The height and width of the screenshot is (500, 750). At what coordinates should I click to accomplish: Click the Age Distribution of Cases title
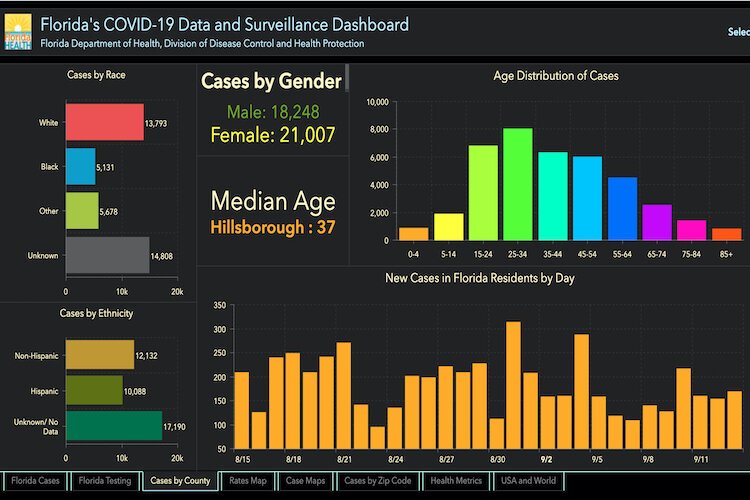tap(556, 76)
